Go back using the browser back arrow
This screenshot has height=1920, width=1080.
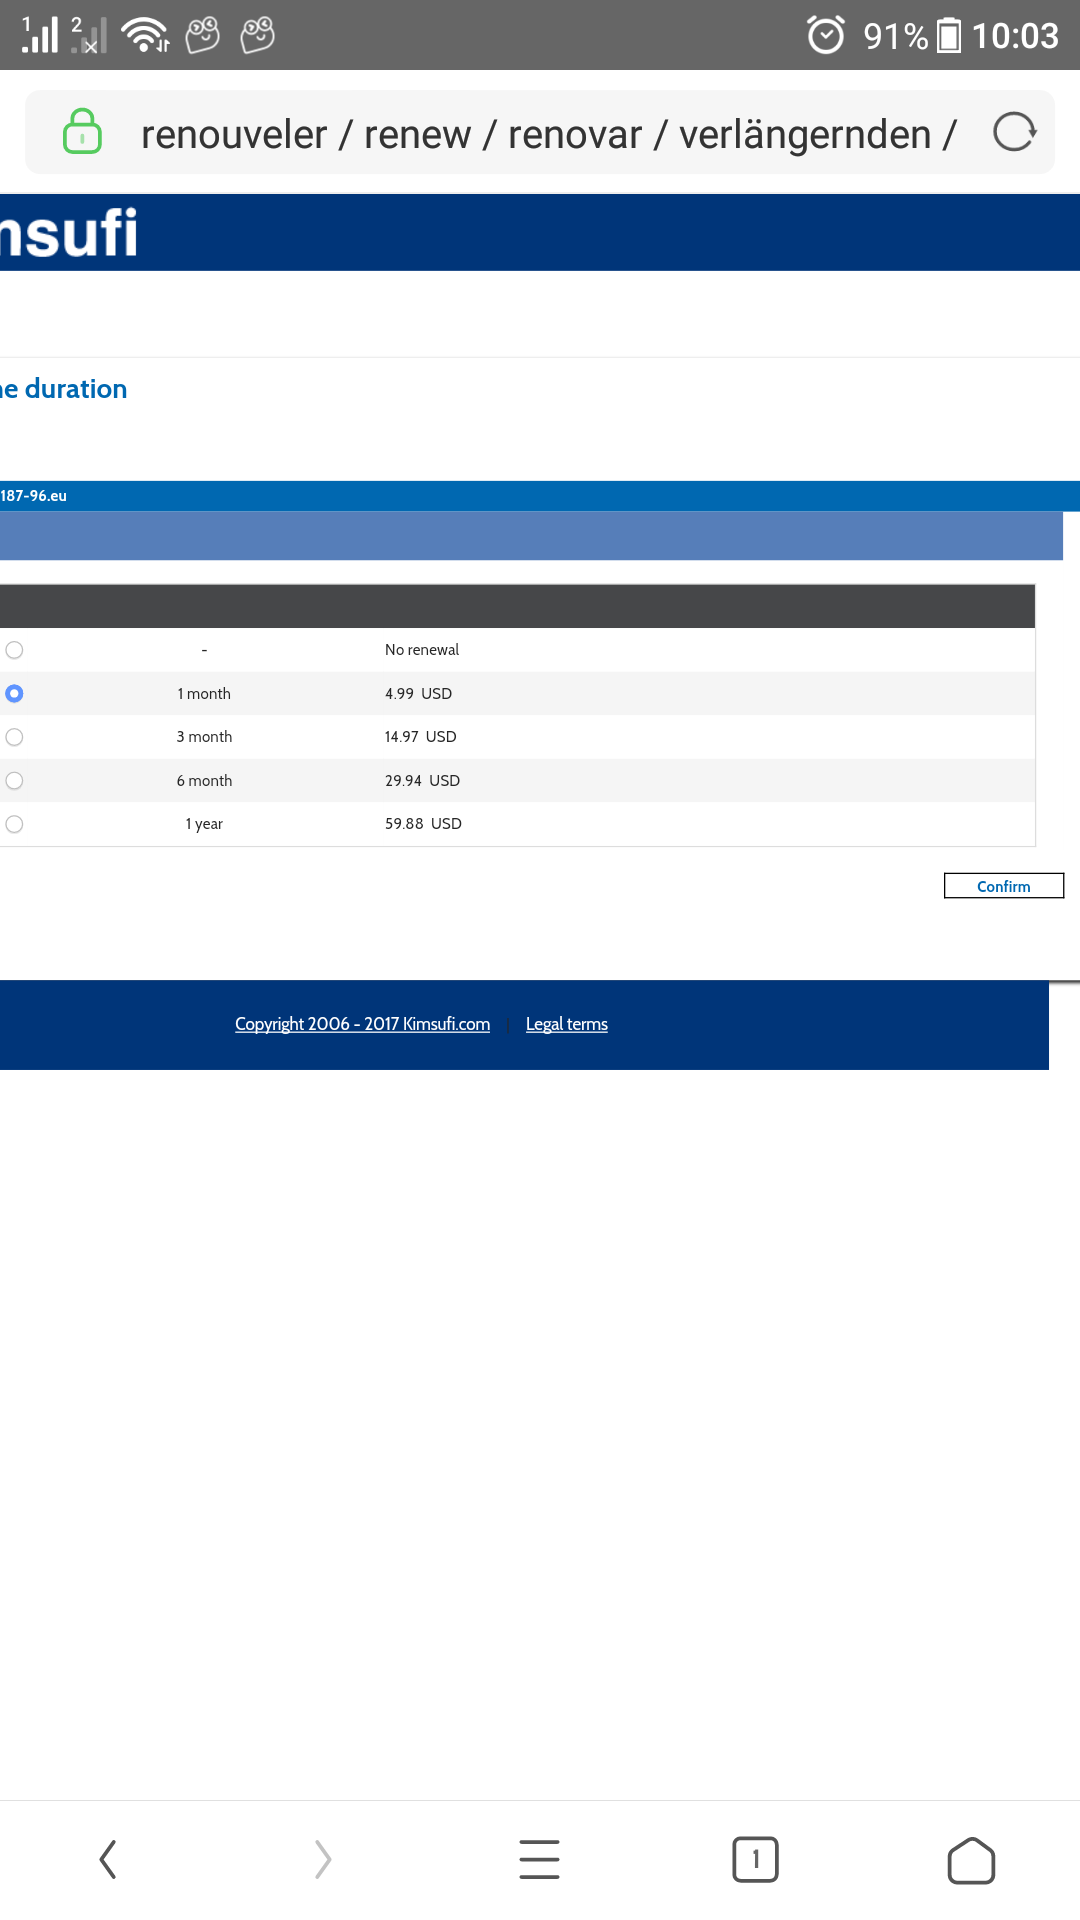pos(108,1859)
